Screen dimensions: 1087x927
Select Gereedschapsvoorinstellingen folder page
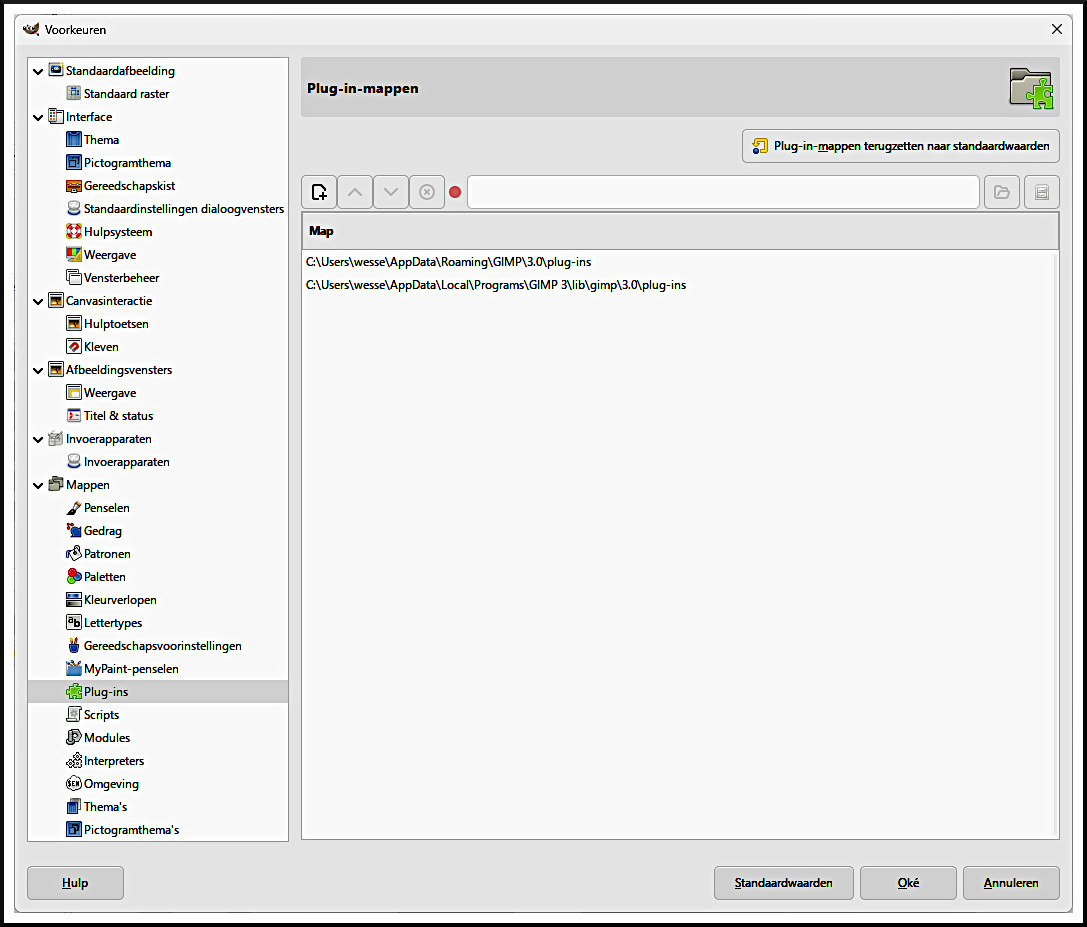(162, 646)
